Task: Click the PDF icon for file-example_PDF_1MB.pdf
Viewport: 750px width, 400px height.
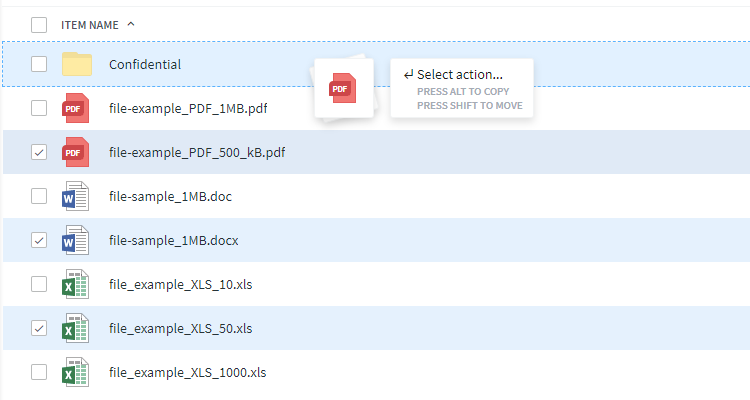Action: coord(75,108)
